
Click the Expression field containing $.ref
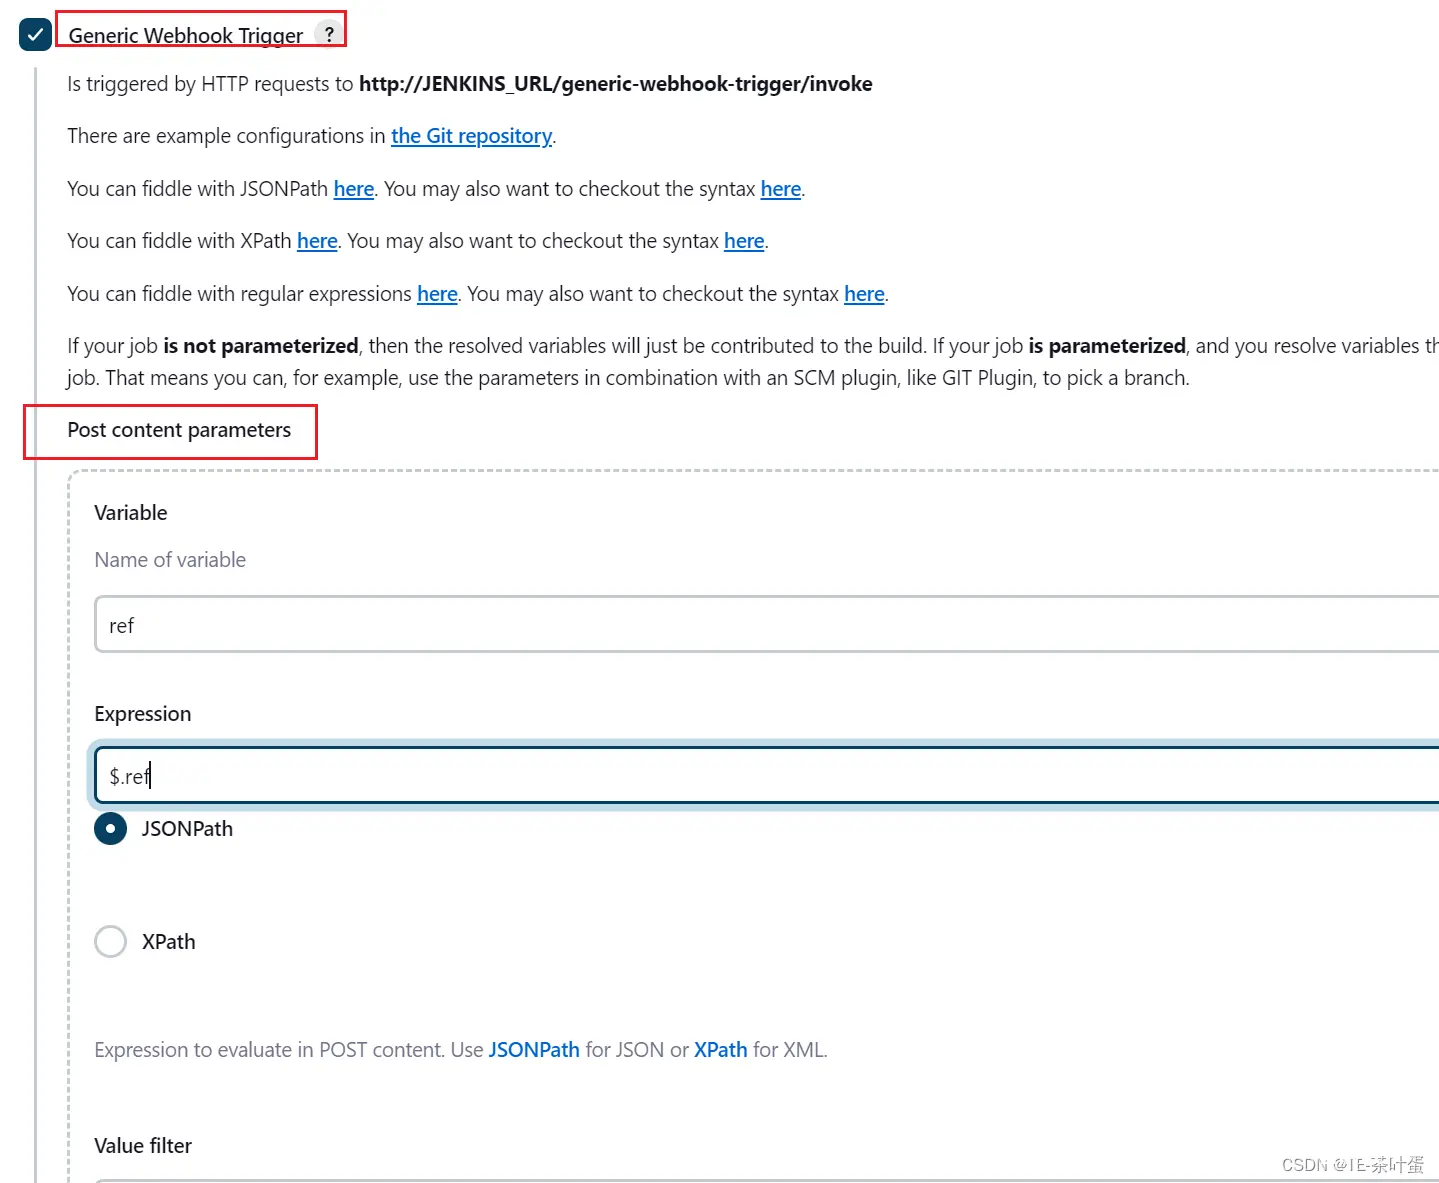point(767,775)
